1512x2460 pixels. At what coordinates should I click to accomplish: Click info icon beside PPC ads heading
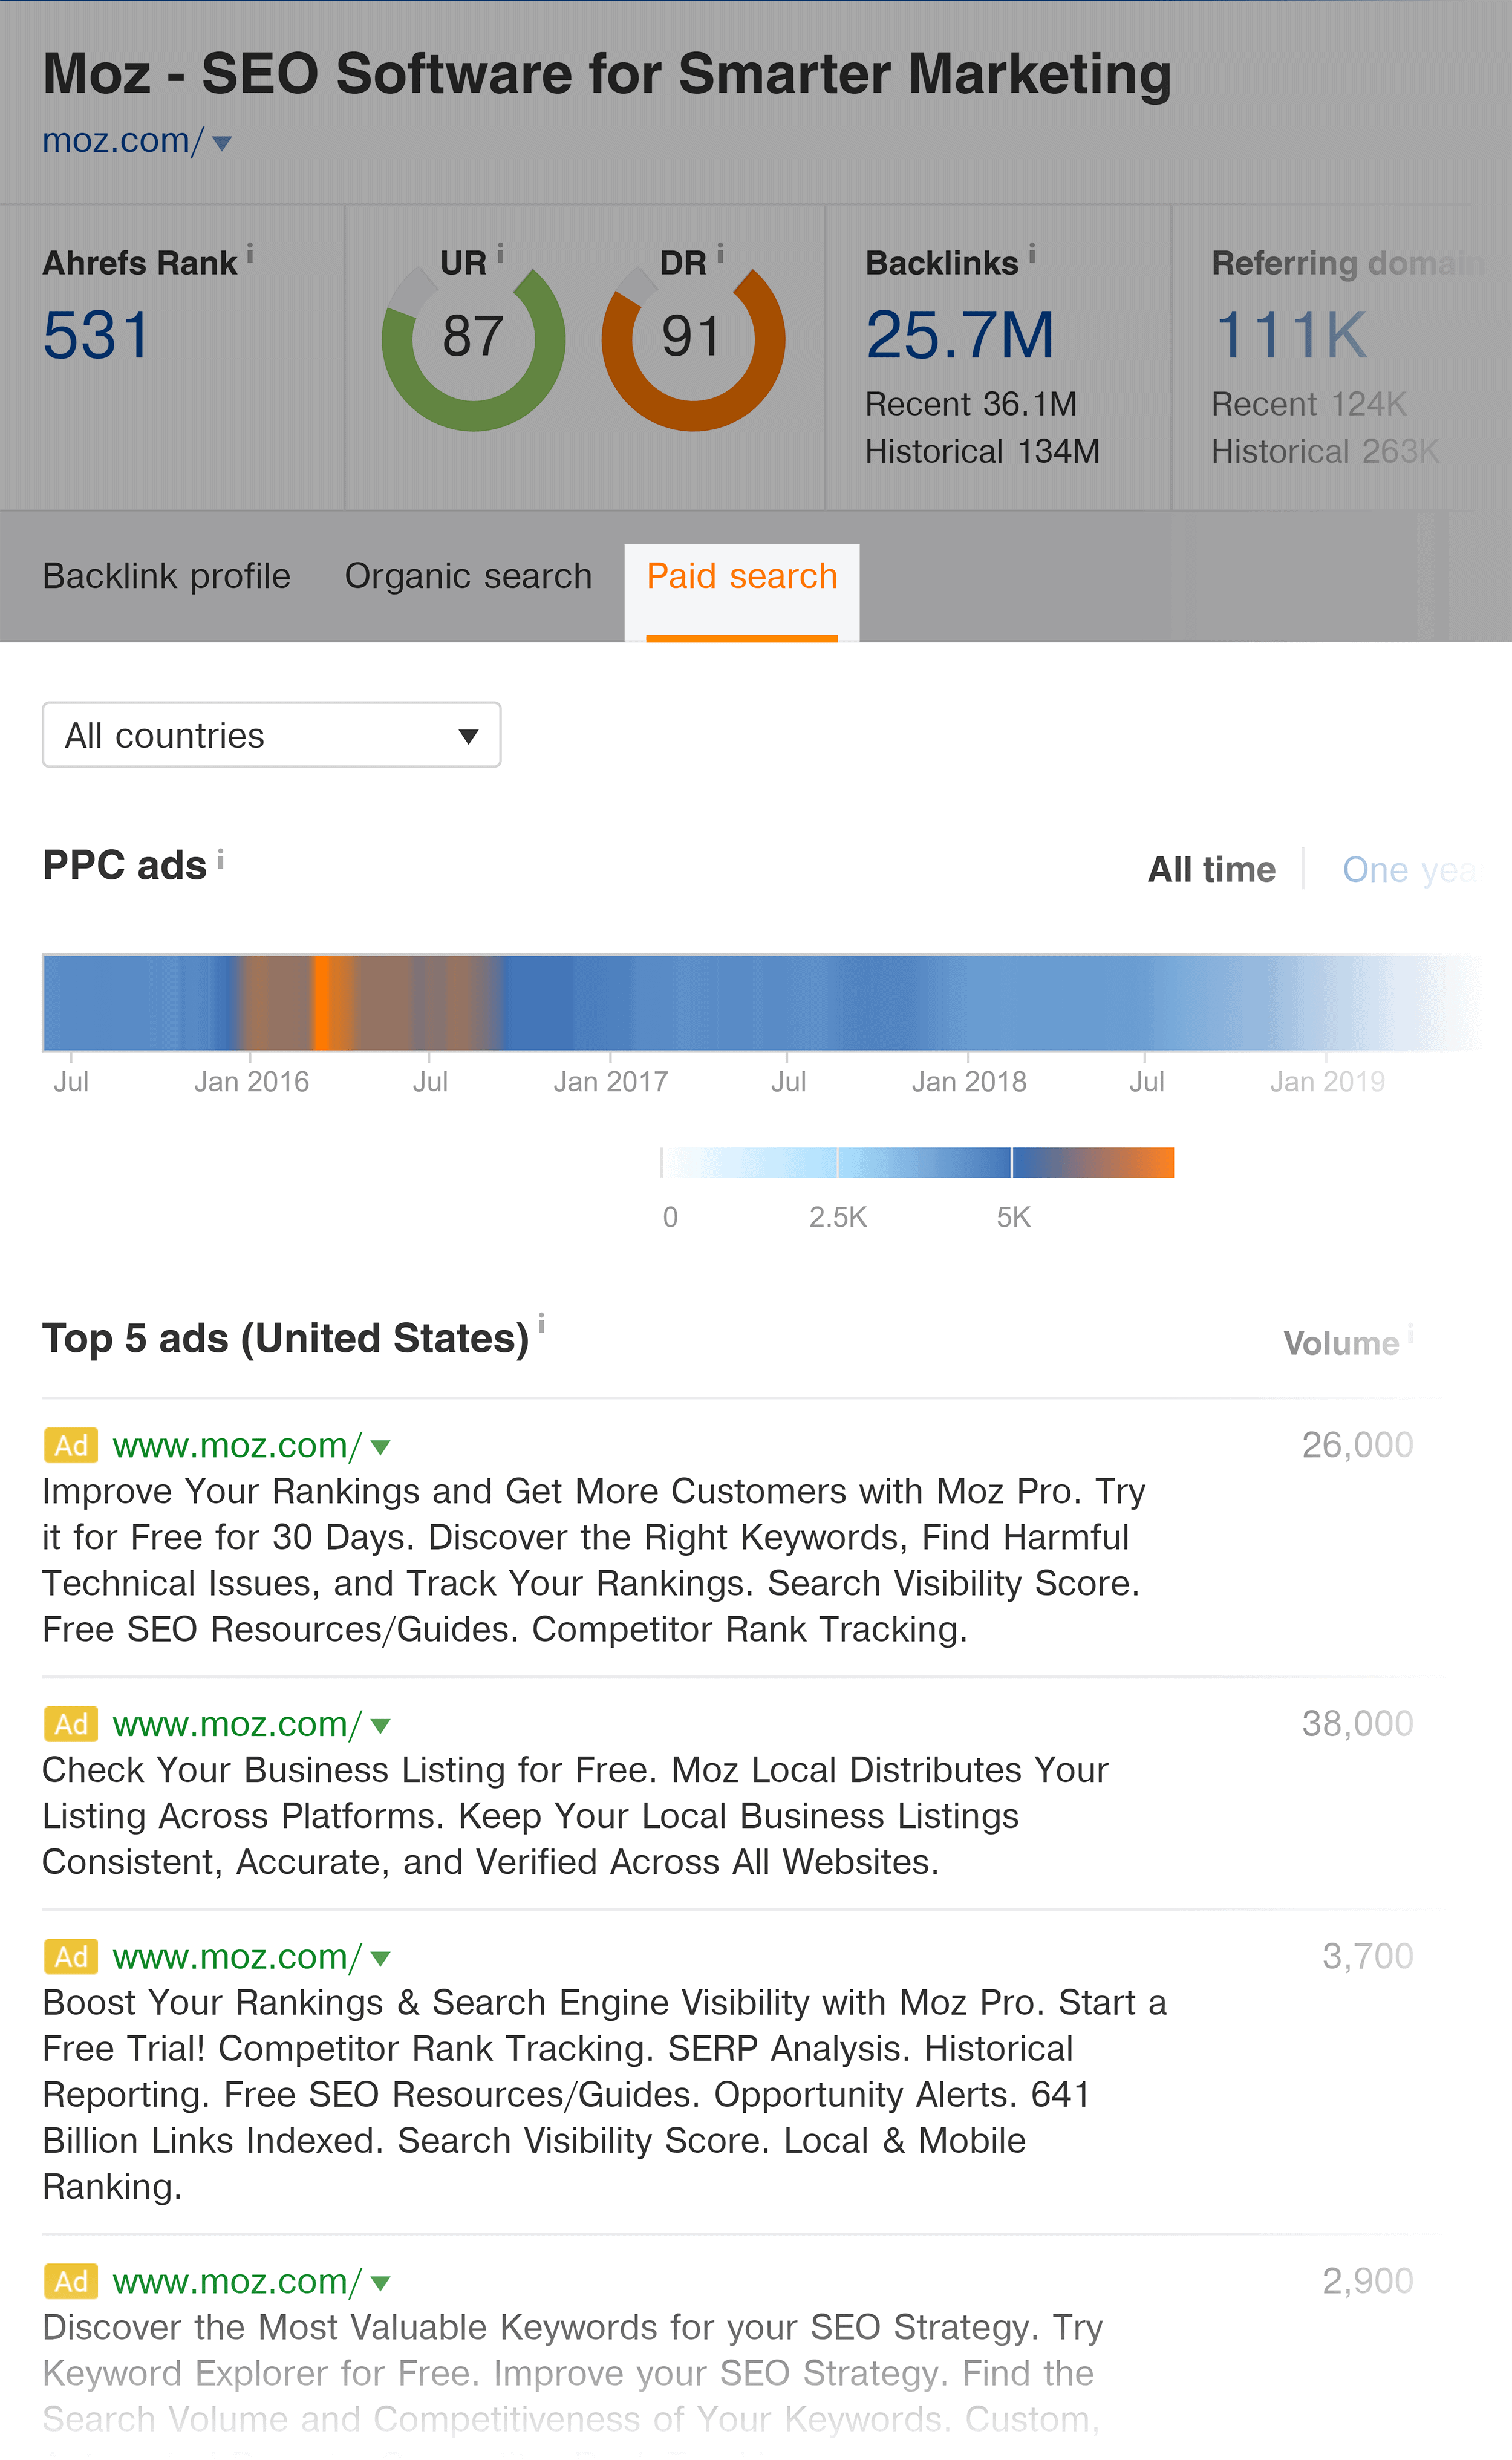221,858
